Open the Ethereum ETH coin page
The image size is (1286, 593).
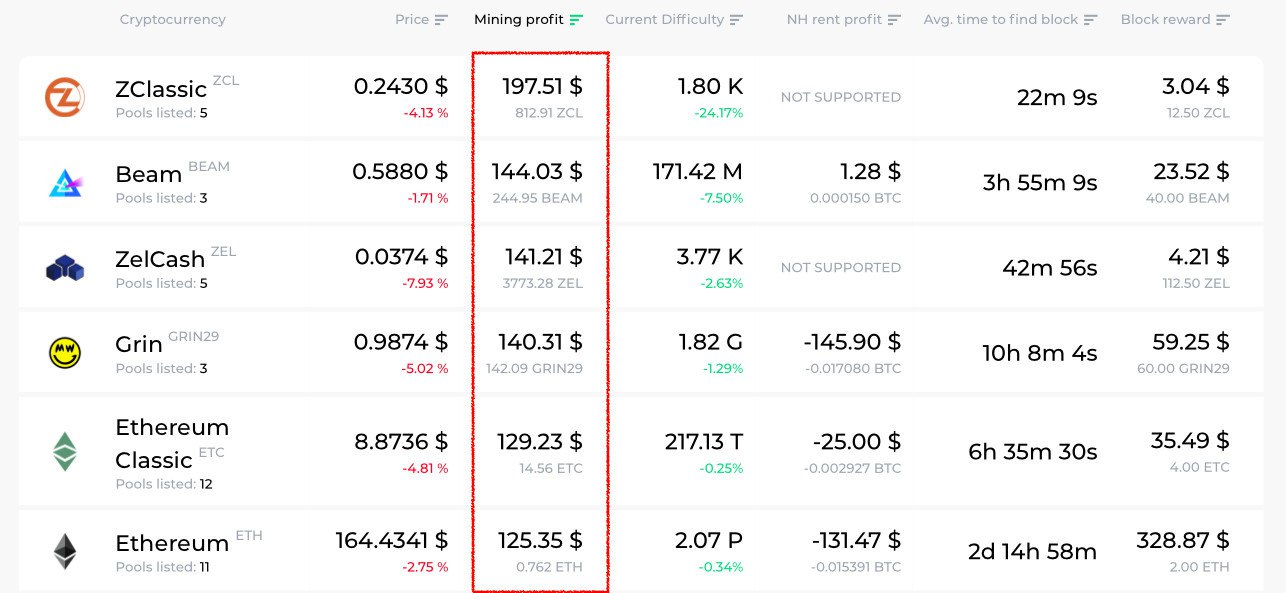point(172,543)
